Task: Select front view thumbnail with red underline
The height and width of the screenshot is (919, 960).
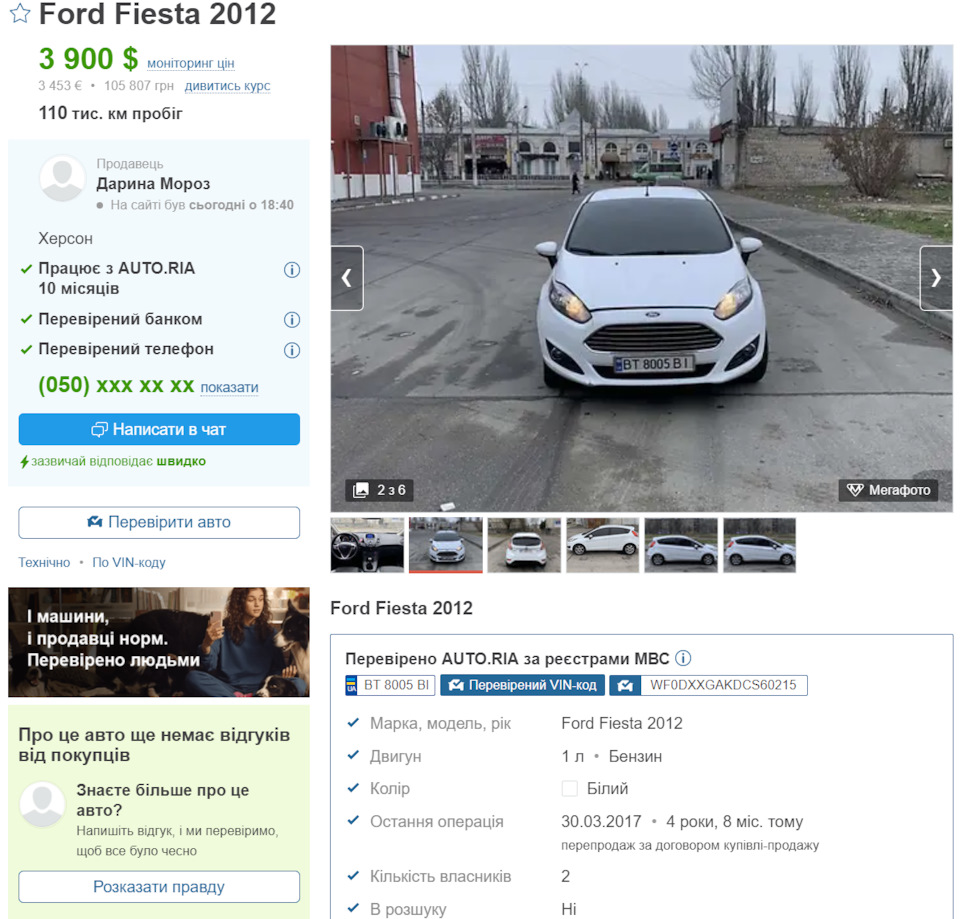Action: [446, 545]
